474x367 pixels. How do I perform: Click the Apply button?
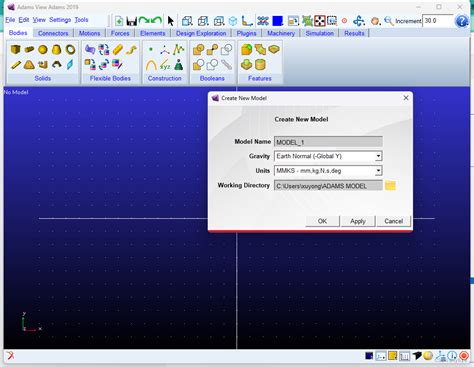tap(358, 221)
